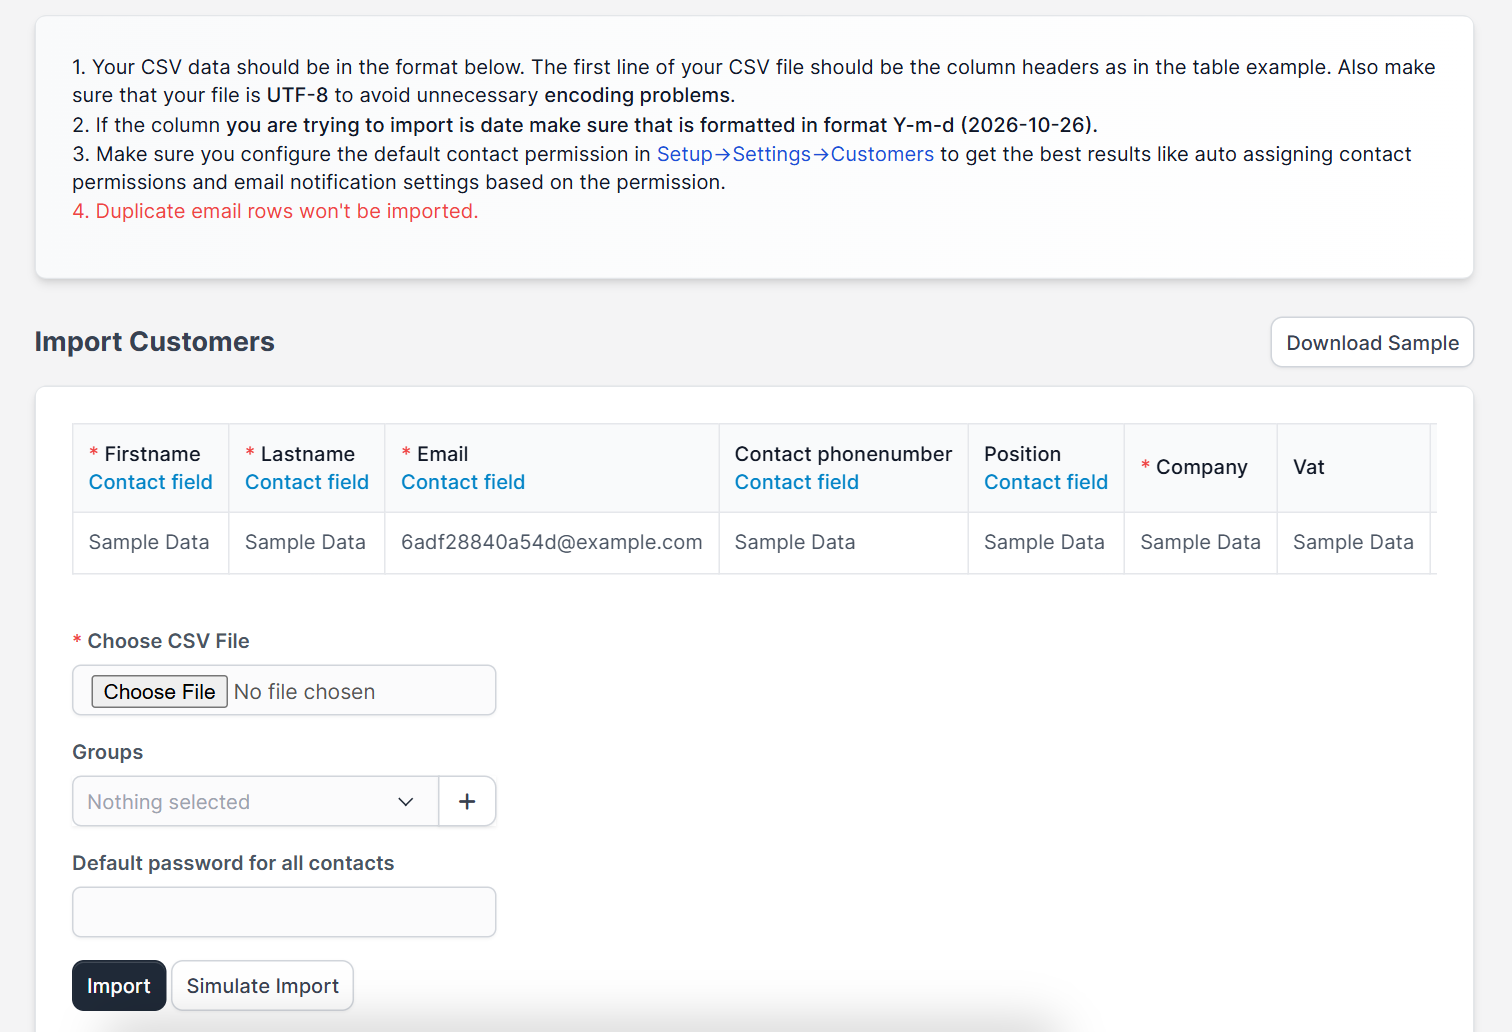Click the Simulate Import button

pos(262,985)
